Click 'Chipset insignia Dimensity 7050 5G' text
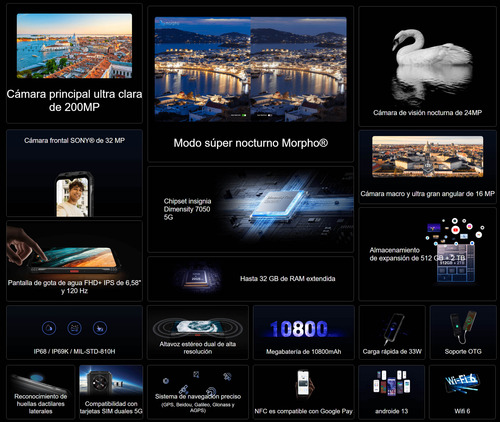This screenshot has width=500, height=422. point(187,209)
